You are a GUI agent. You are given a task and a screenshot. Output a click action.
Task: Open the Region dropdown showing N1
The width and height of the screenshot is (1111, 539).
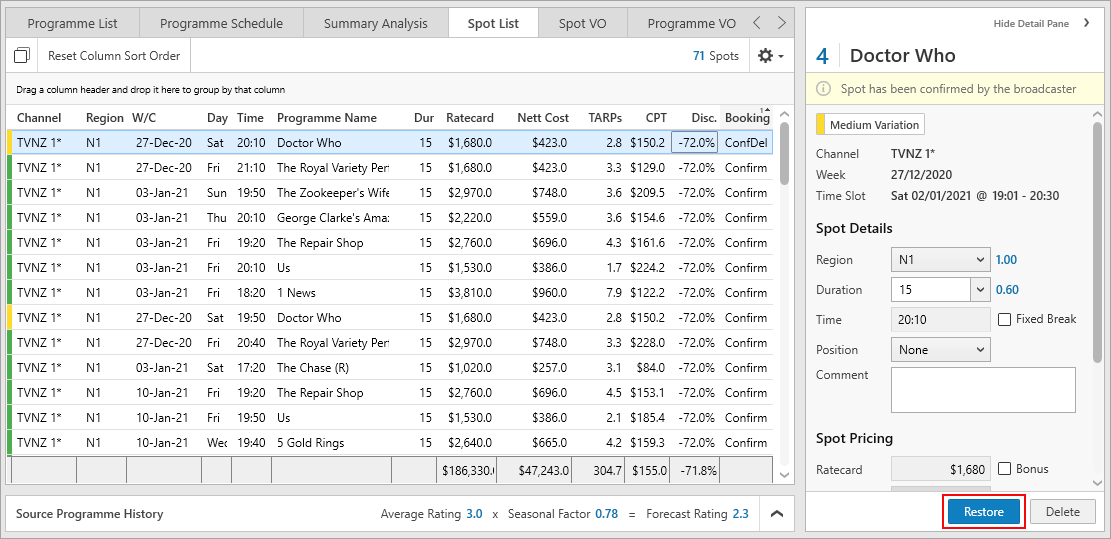click(940, 260)
